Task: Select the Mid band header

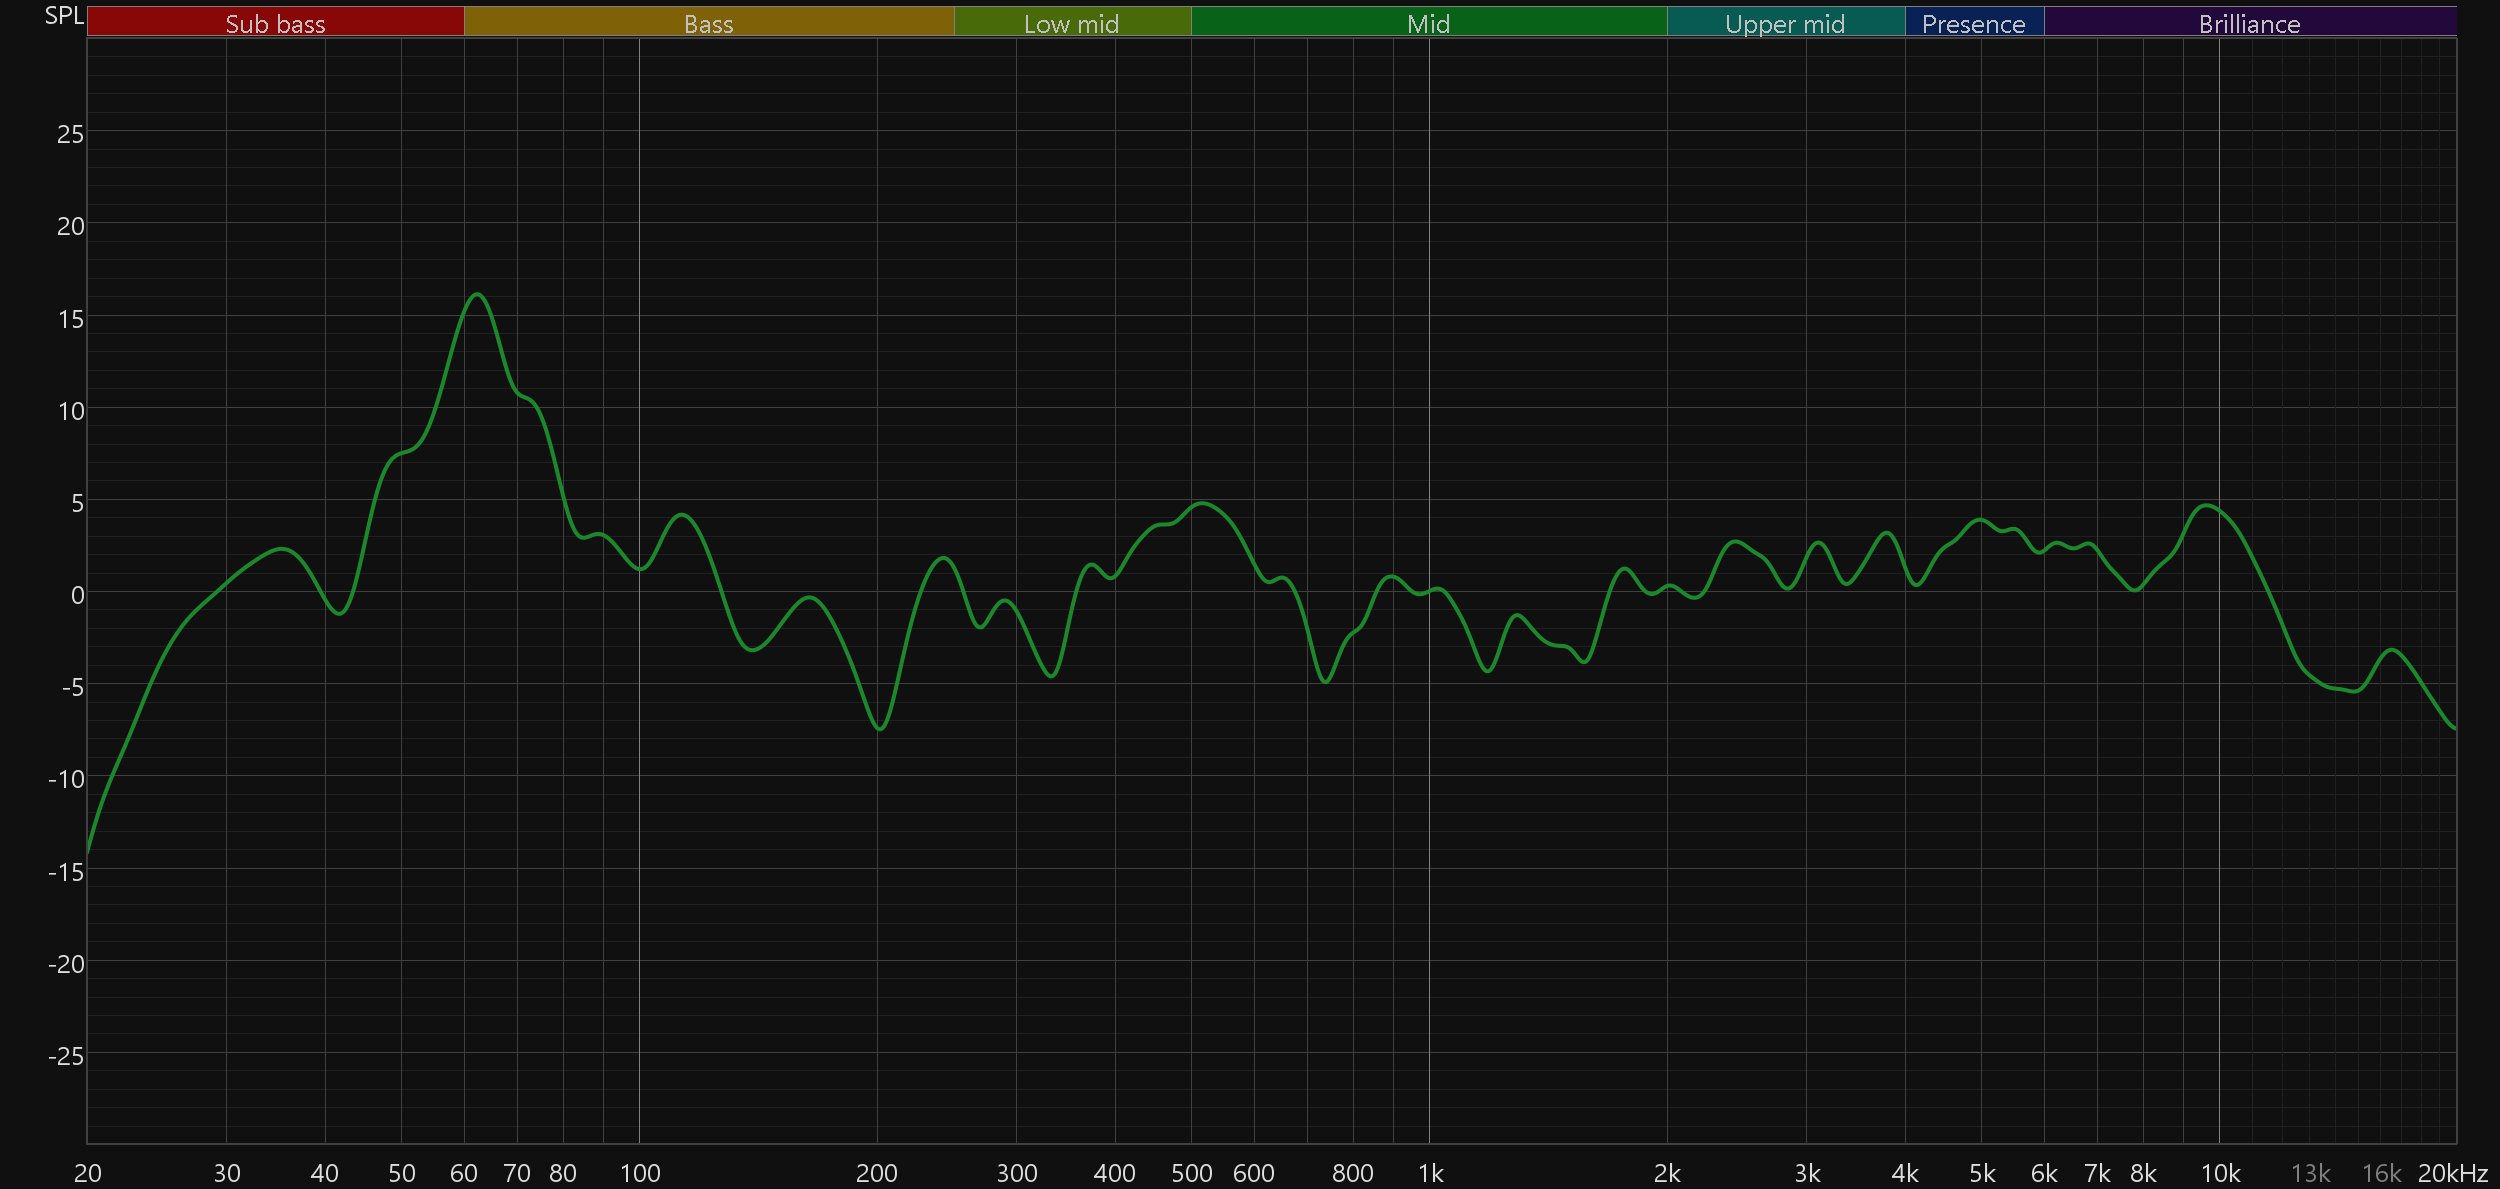Action: pyautogui.click(x=1428, y=23)
